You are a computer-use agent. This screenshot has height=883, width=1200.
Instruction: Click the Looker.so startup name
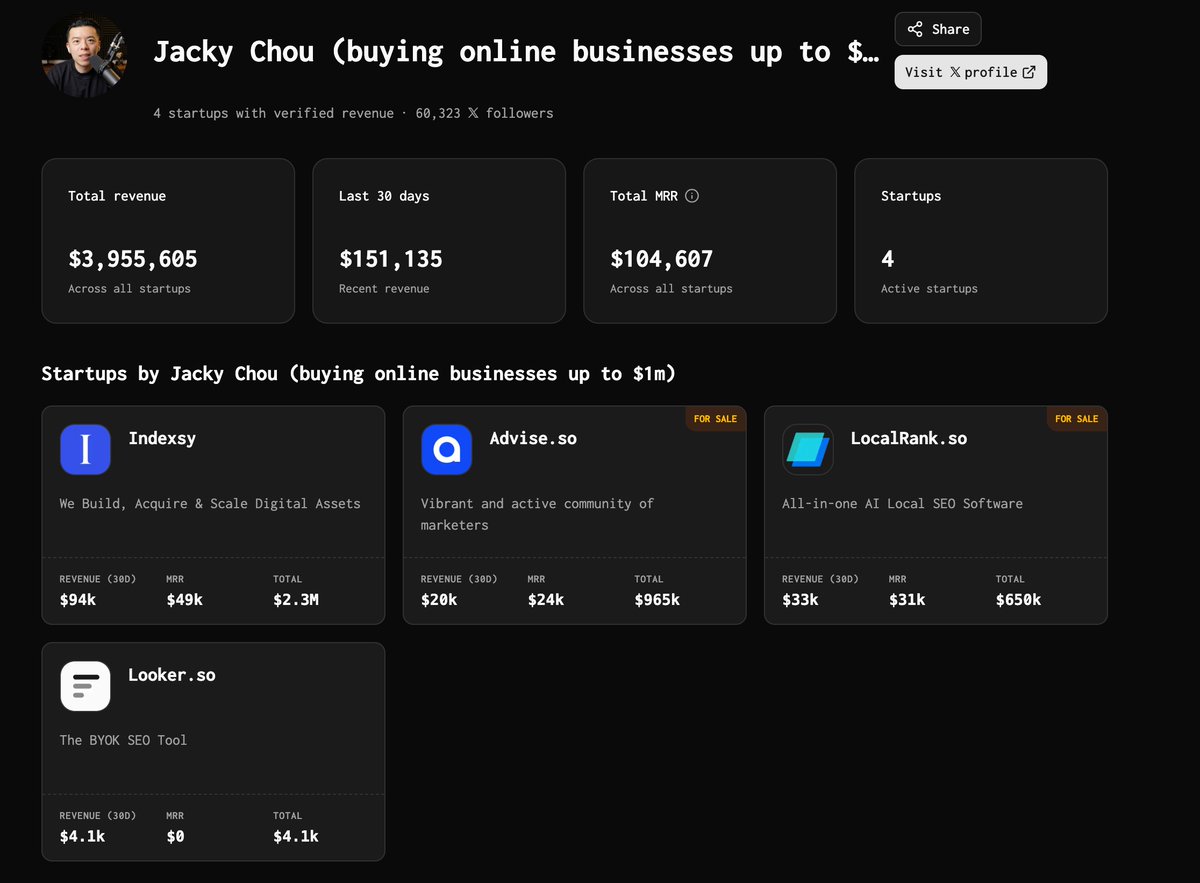click(x=172, y=675)
